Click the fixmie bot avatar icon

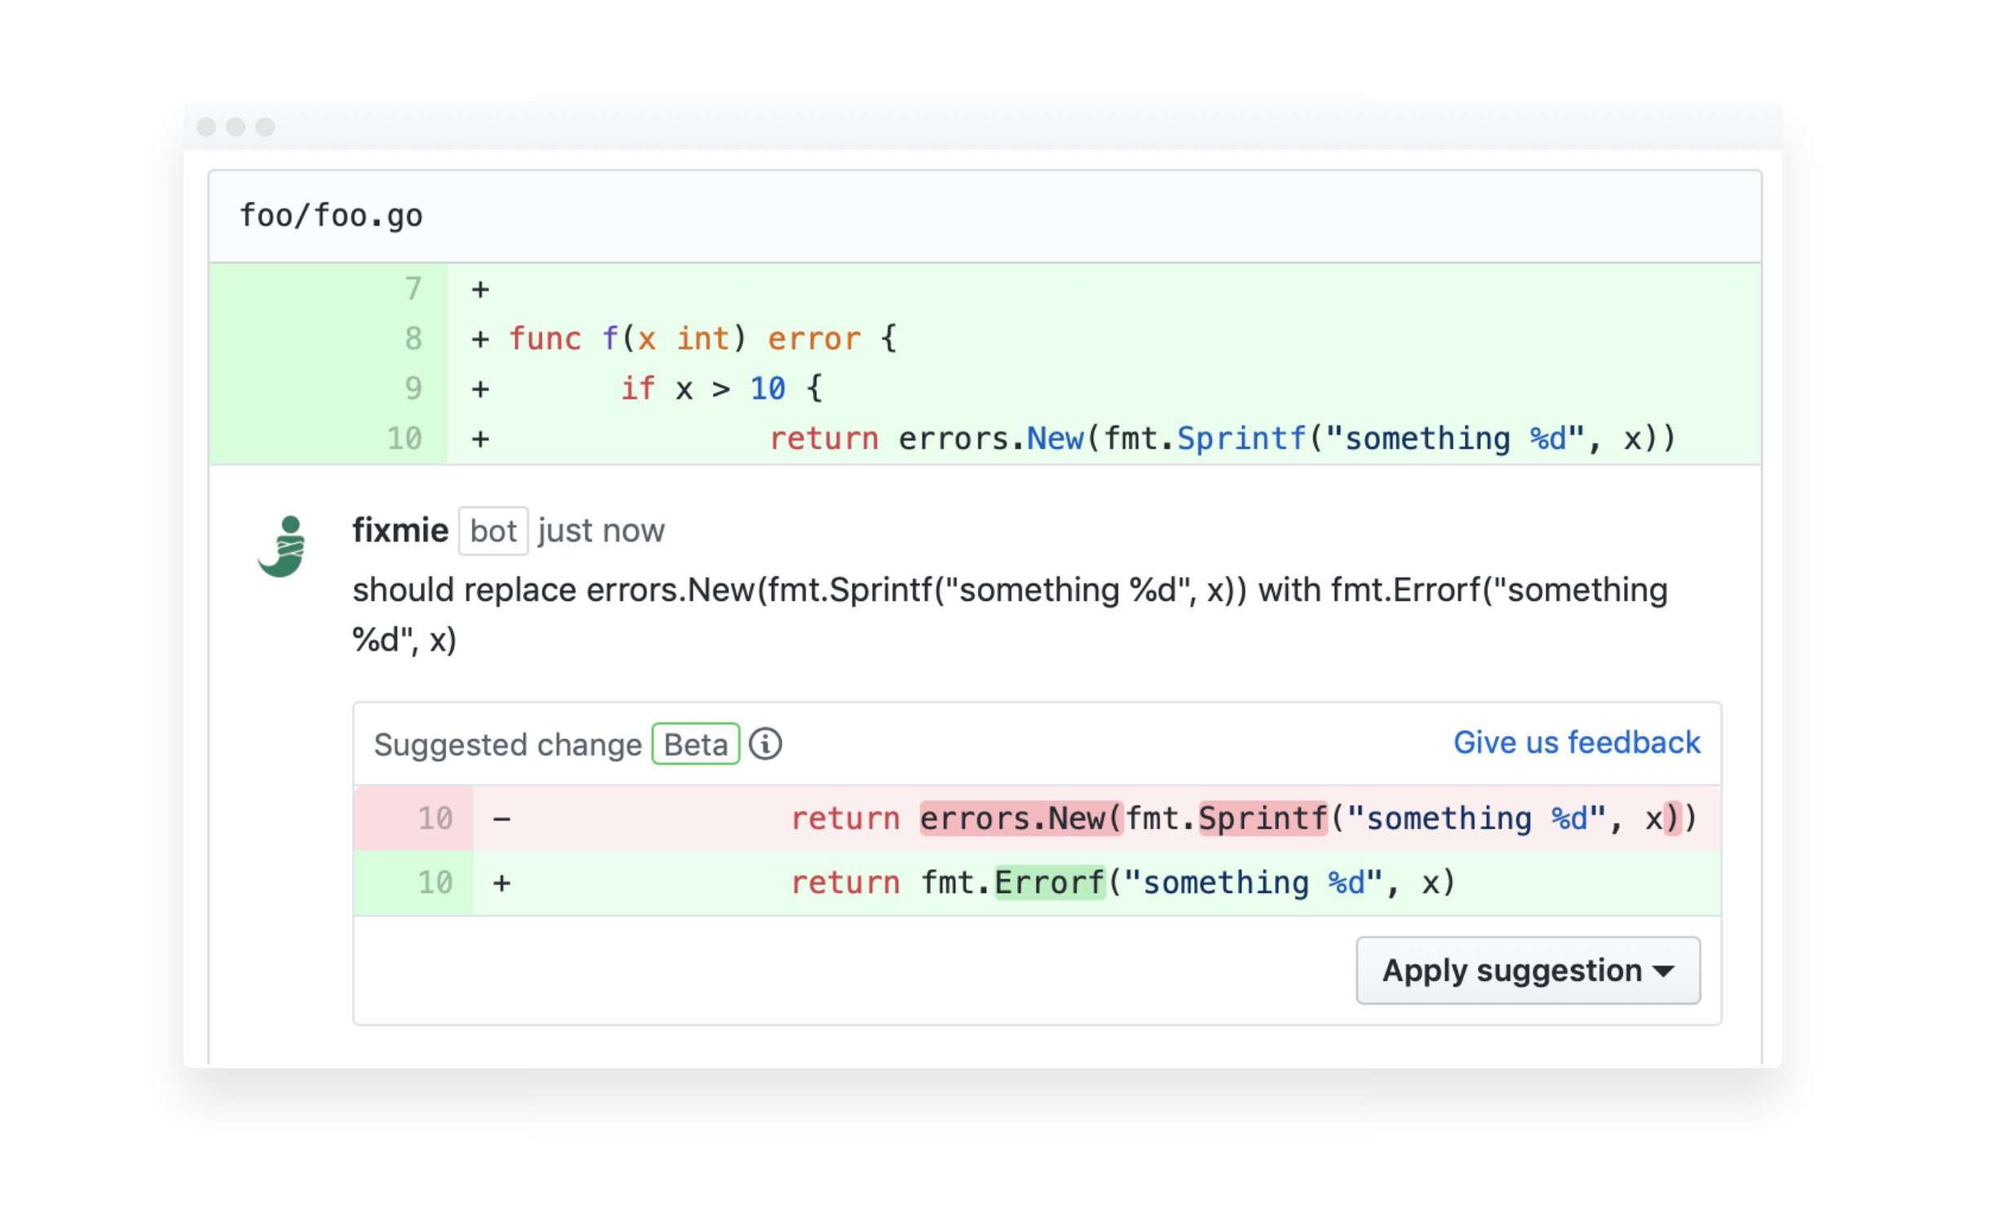pos(283,547)
